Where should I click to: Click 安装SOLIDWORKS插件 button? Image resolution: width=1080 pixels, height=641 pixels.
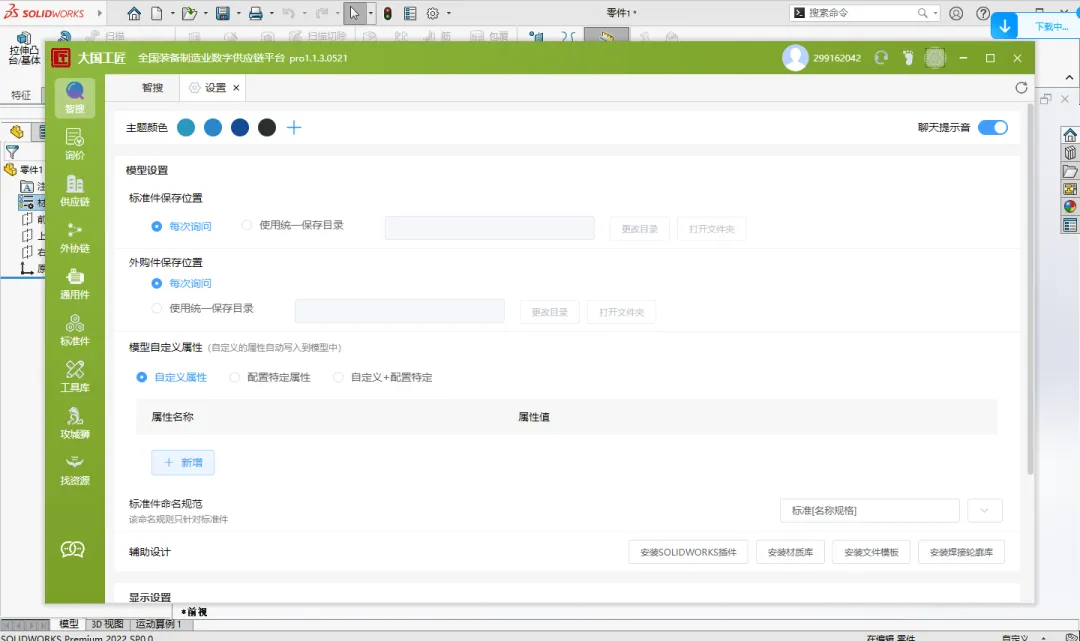[x=688, y=552]
